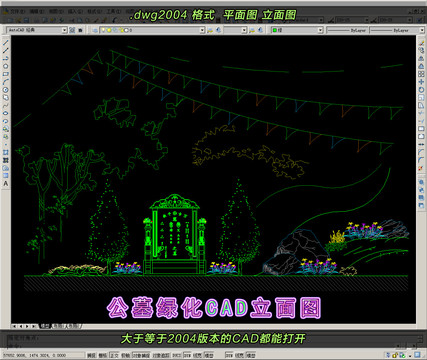Image resolution: width=427 pixels, height=360 pixels.
Task: Select the Multiline Text 'A' tool
Action: point(6,184)
